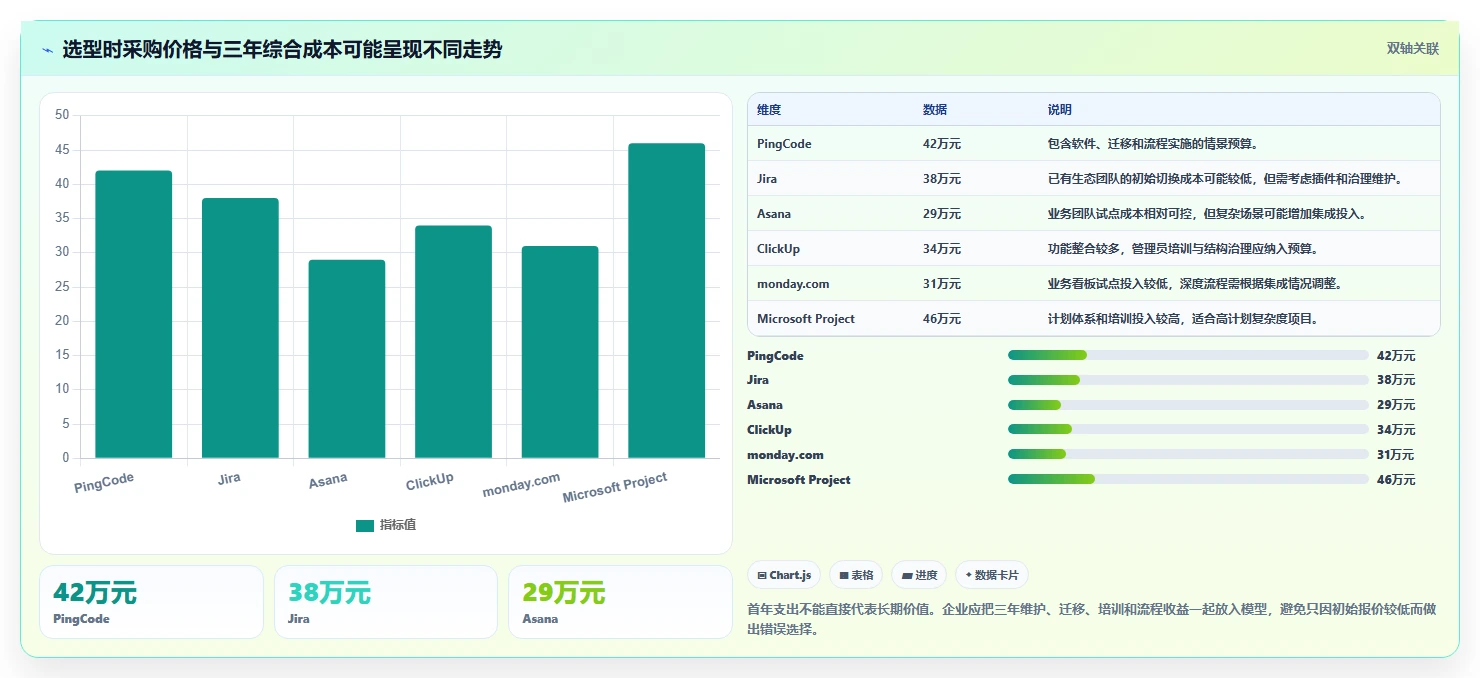Click the Asana bar in the chart
The height and width of the screenshot is (678, 1480).
point(347,359)
